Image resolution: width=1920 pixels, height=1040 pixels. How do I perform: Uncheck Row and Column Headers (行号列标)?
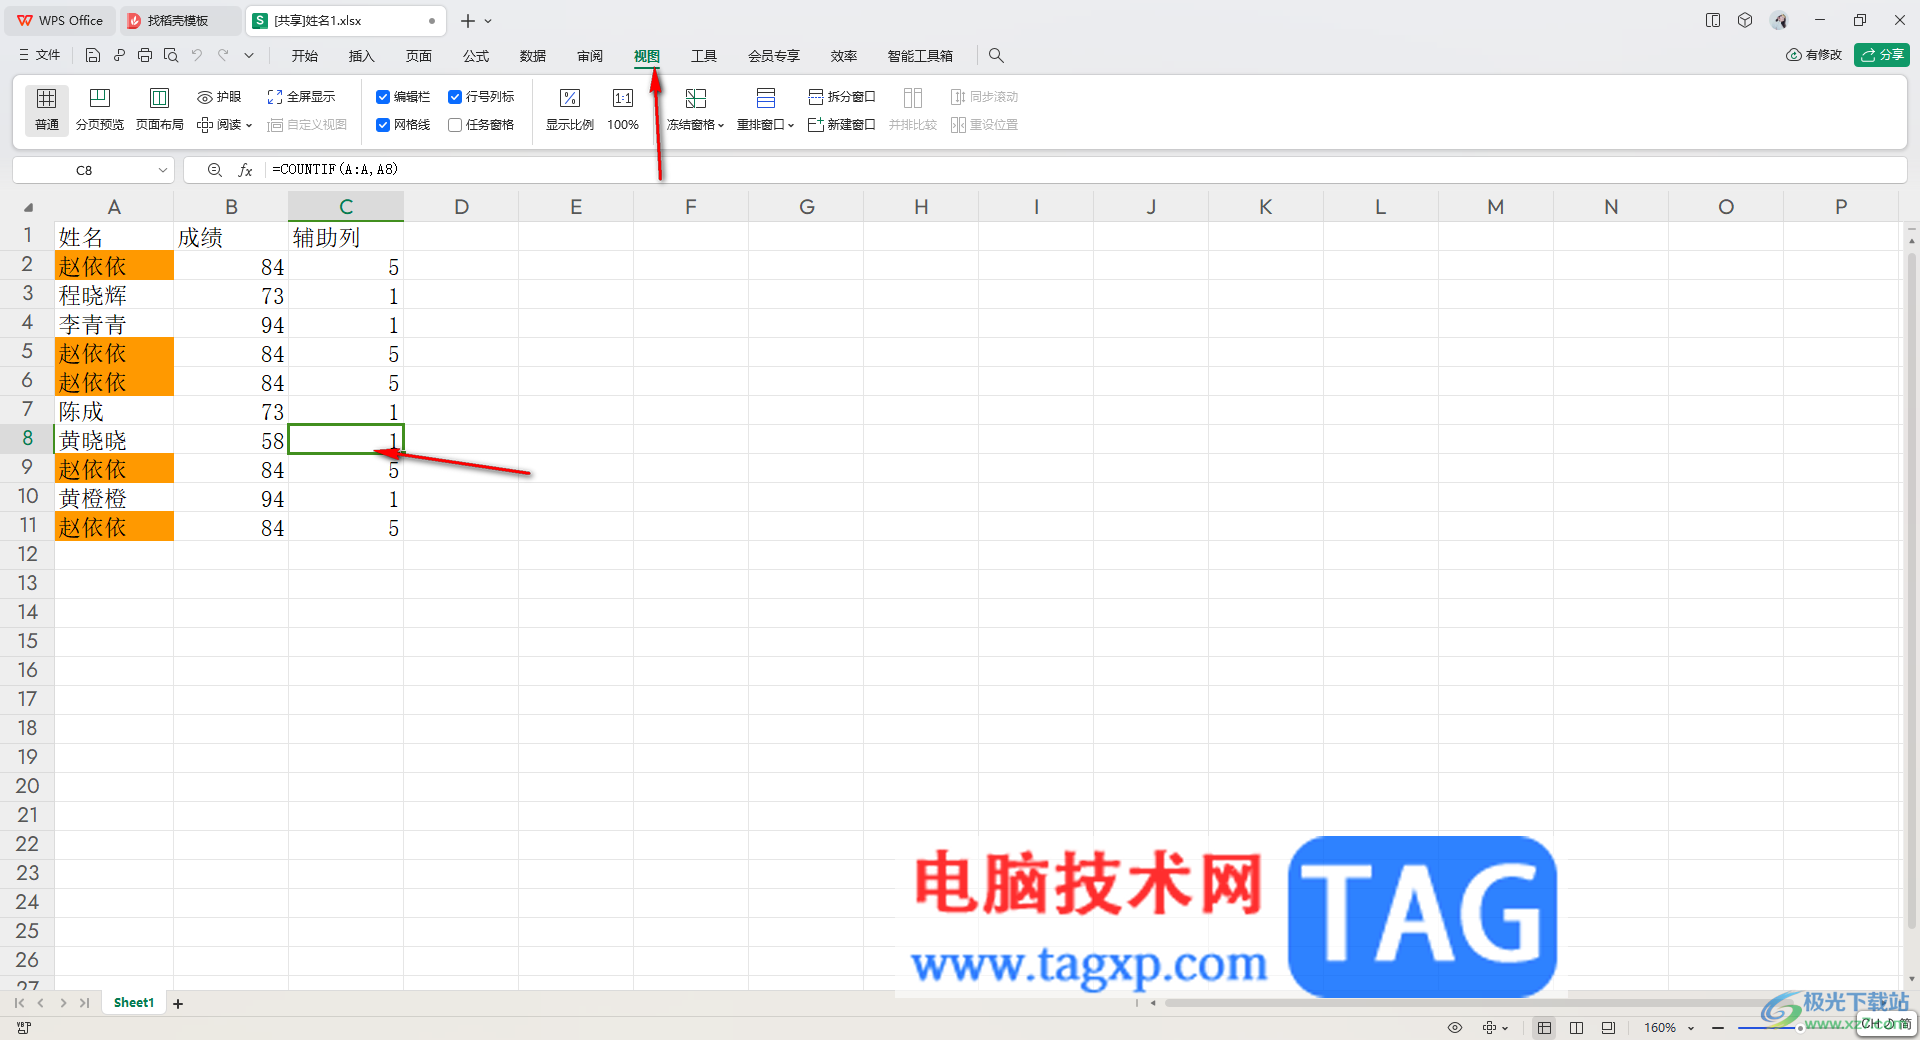pyautogui.click(x=455, y=97)
